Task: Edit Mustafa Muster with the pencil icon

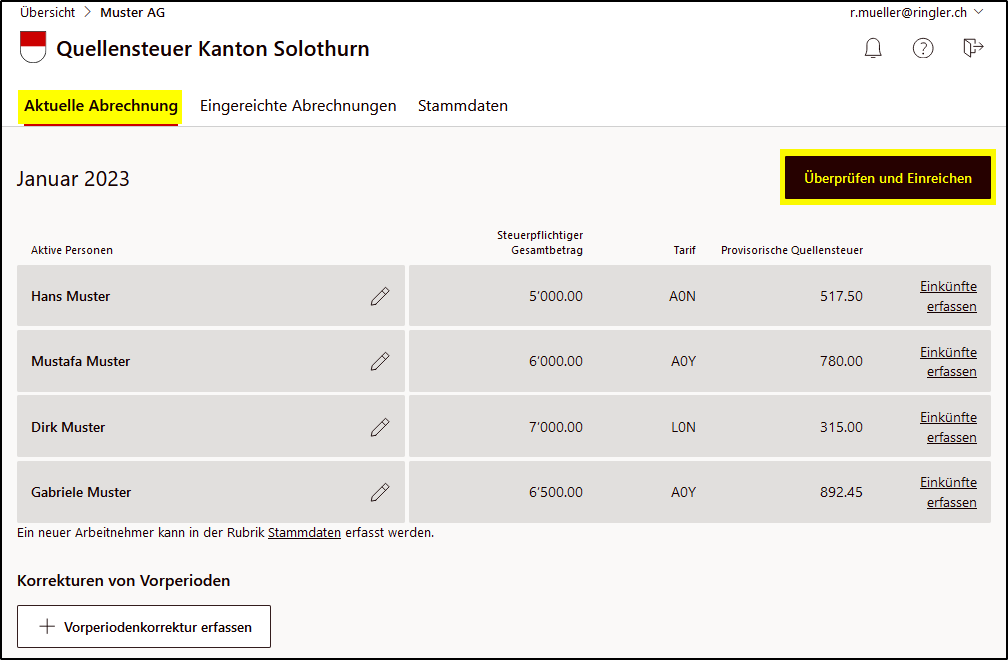Action: click(x=380, y=361)
